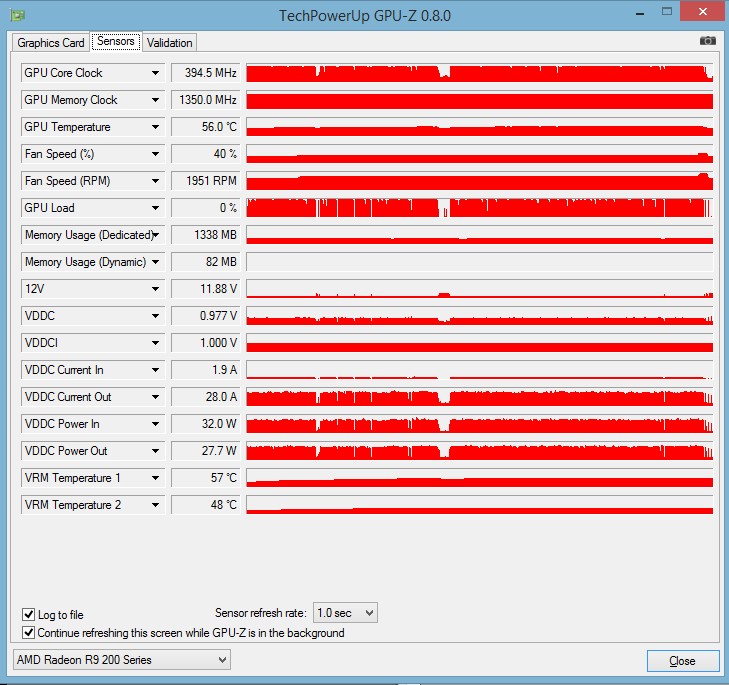This screenshot has width=729, height=685.
Task: Open the AMD Radeon R9 200 Series selector
Action: point(122,659)
